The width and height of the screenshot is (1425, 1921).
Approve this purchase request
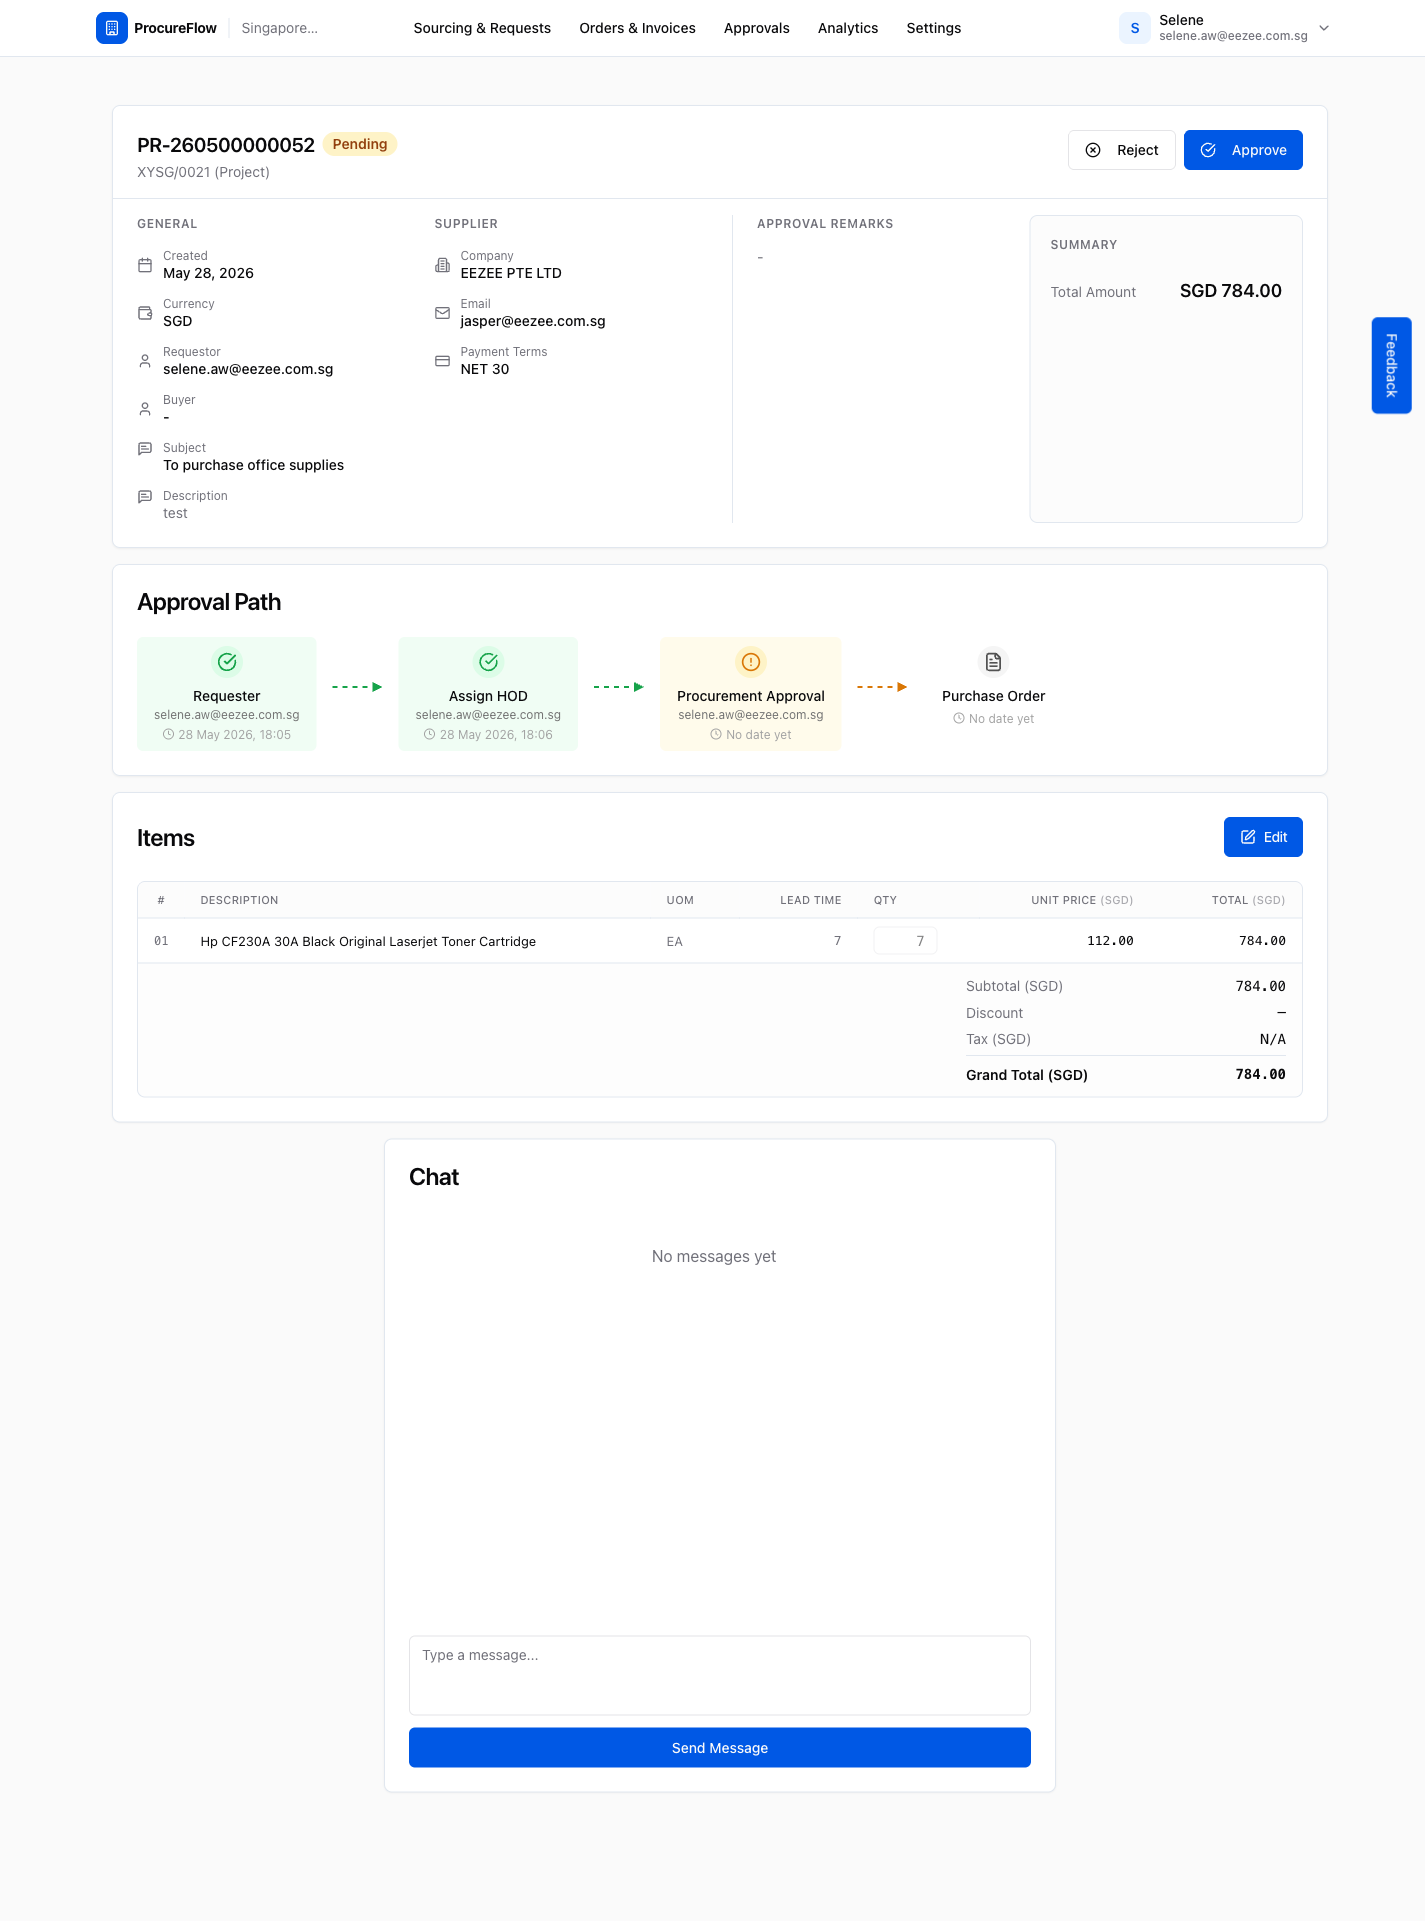pos(1243,150)
